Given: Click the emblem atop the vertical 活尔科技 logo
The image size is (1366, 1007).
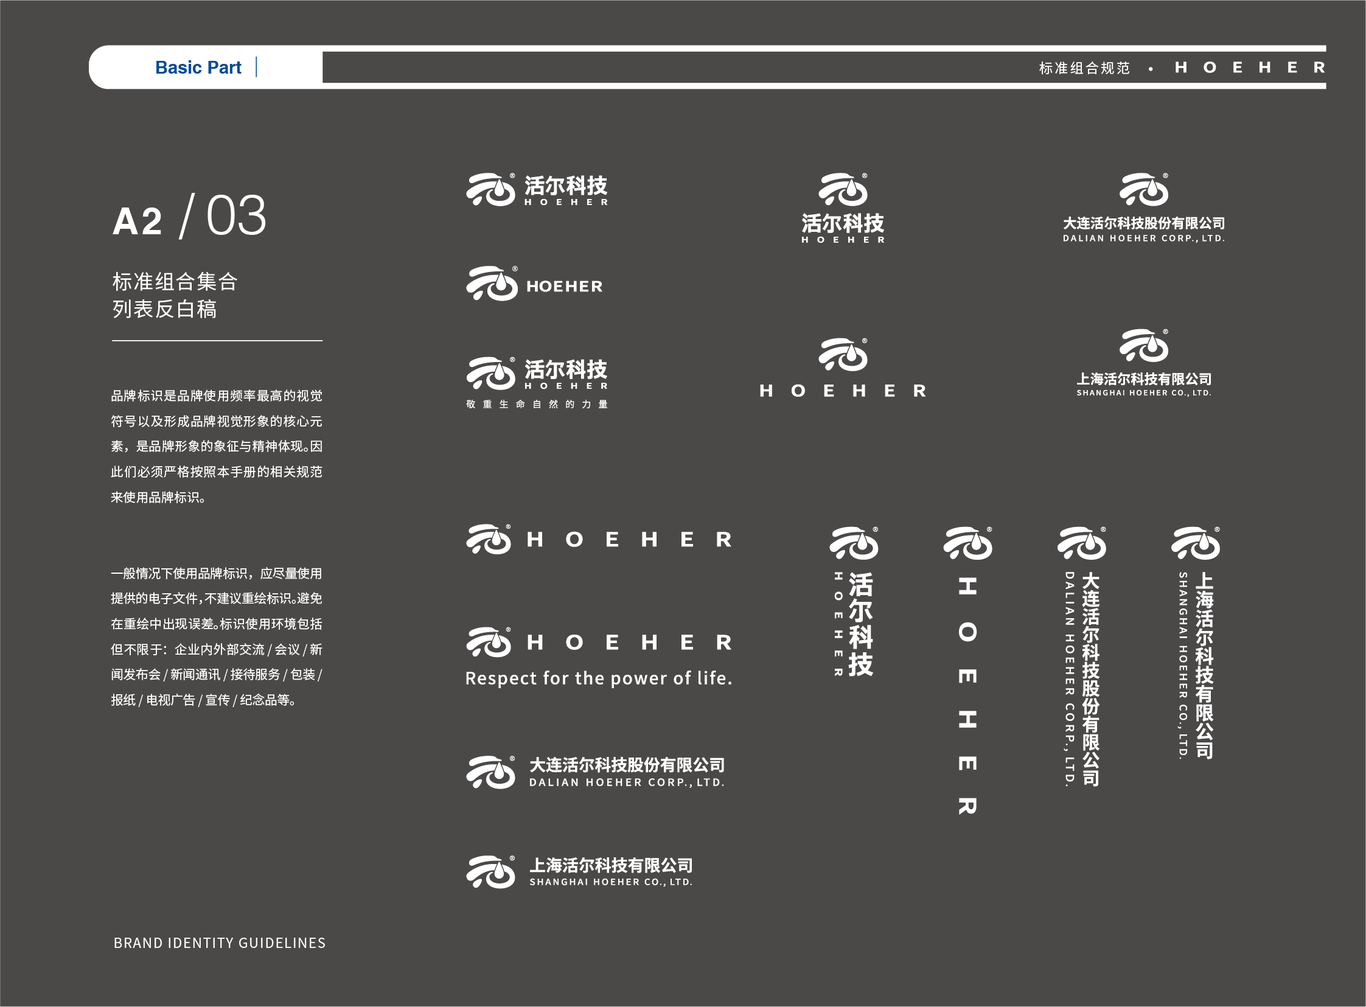Looking at the screenshot, I should click(x=854, y=543).
